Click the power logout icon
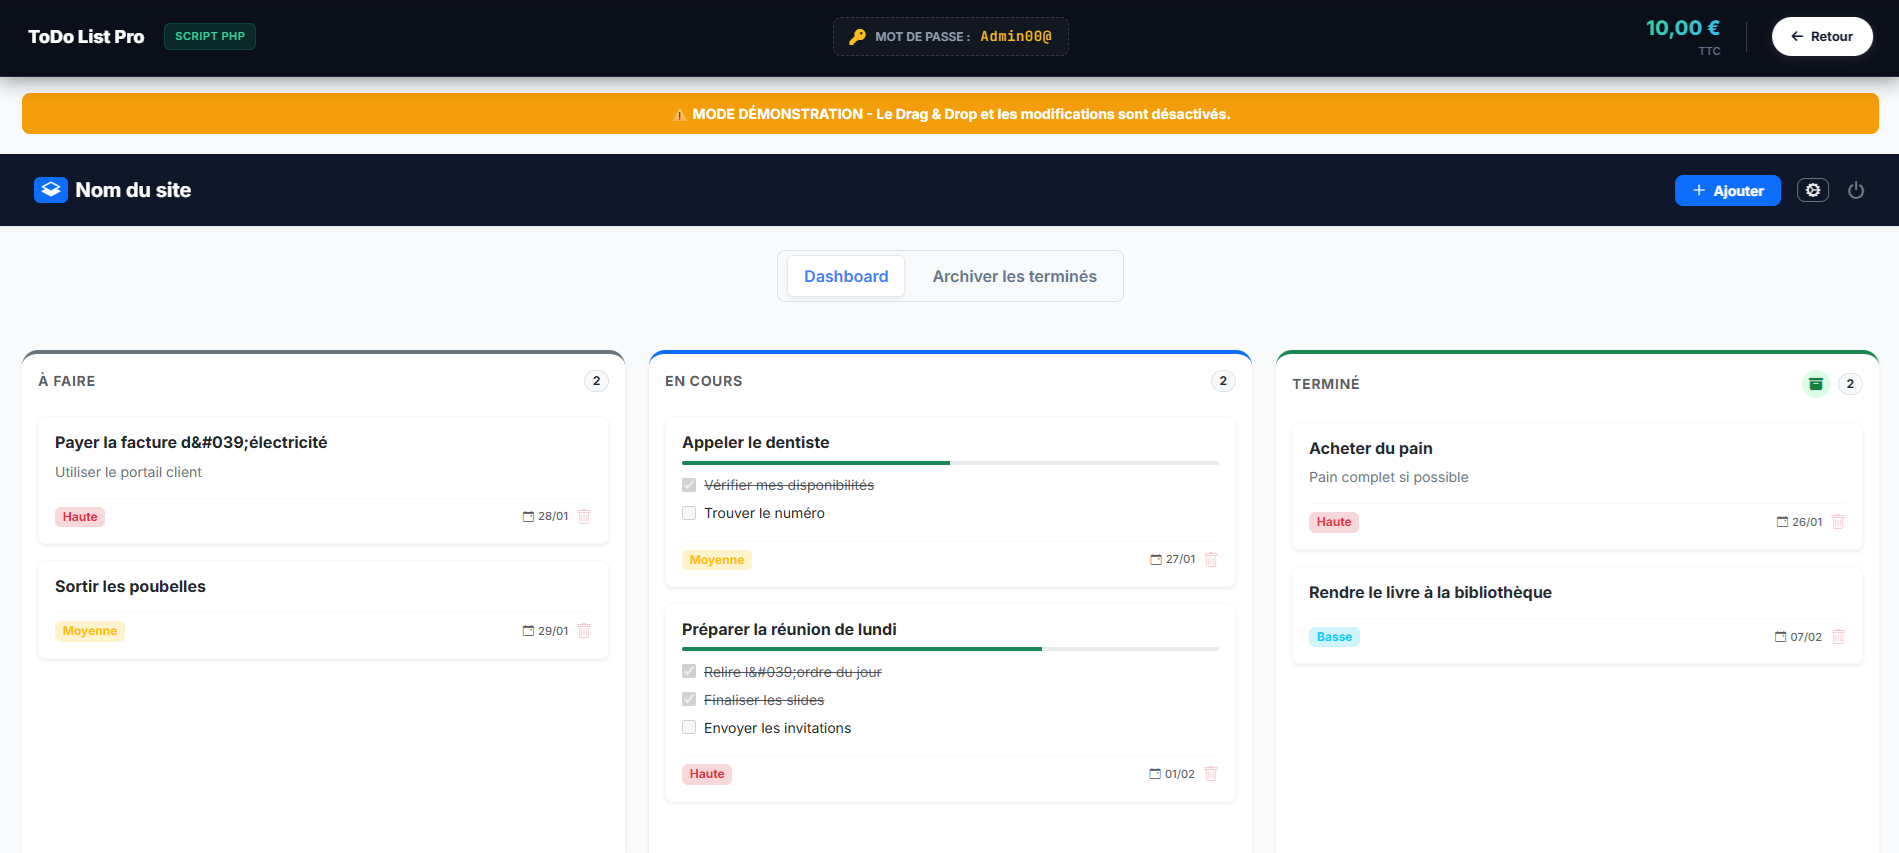The width and height of the screenshot is (1899, 853). (x=1856, y=190)
